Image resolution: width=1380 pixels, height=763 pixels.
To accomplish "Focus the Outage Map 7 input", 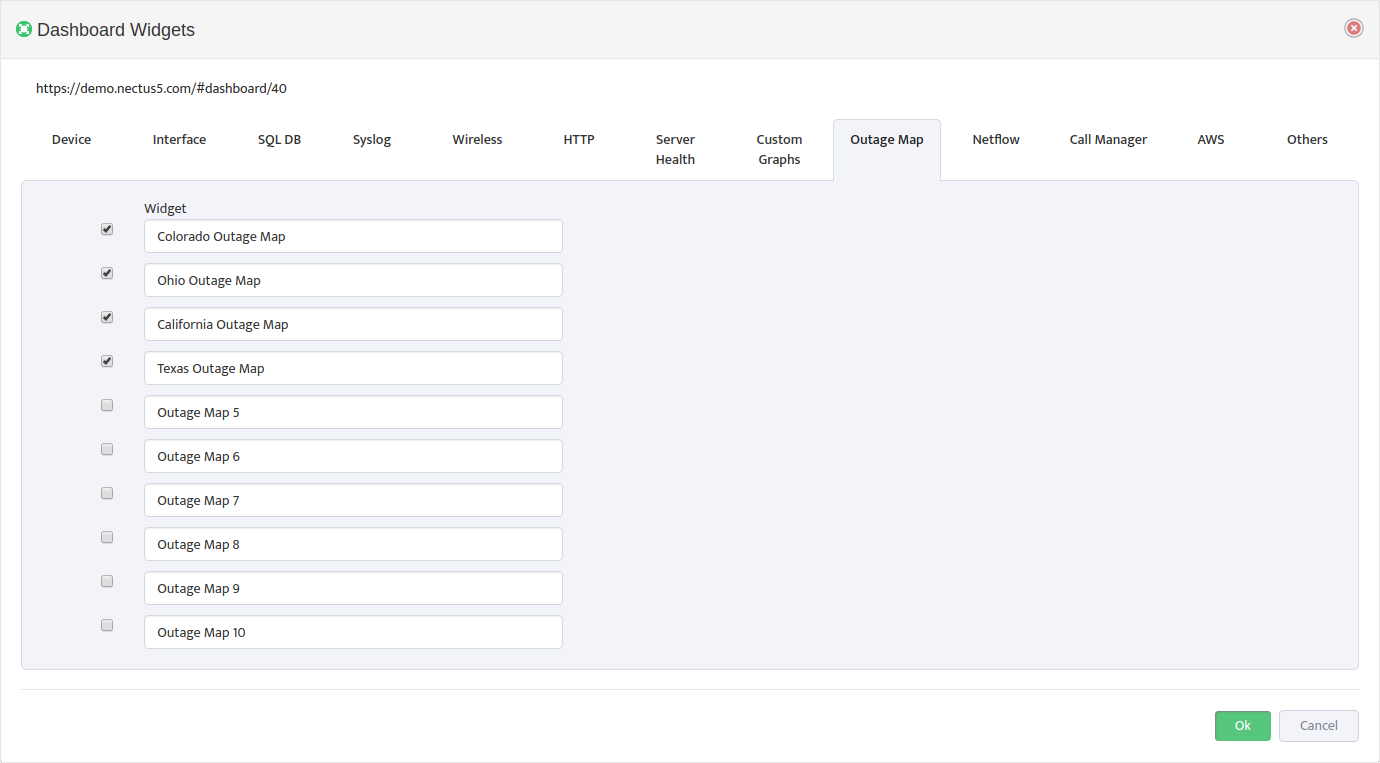I will point(353,500).
